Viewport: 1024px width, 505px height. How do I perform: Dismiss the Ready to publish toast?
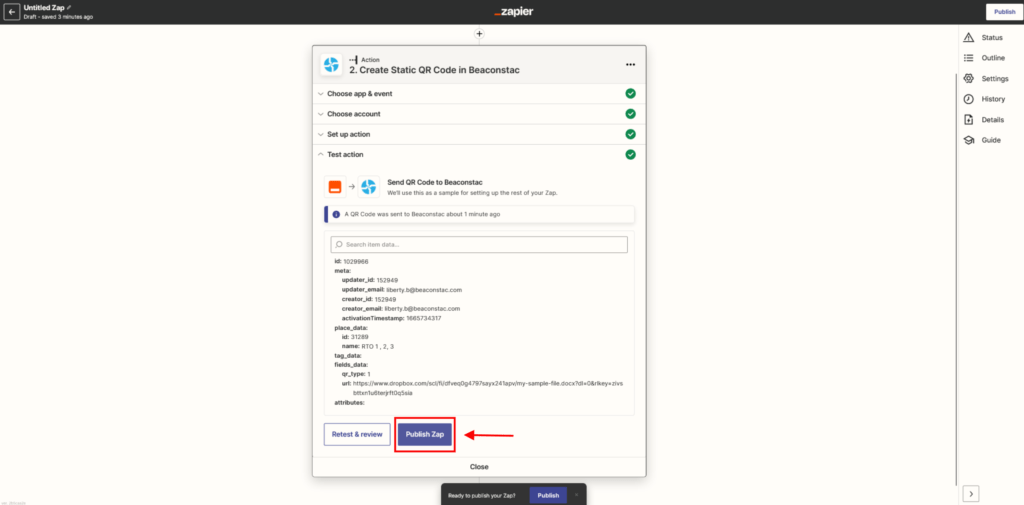point(576,495)
